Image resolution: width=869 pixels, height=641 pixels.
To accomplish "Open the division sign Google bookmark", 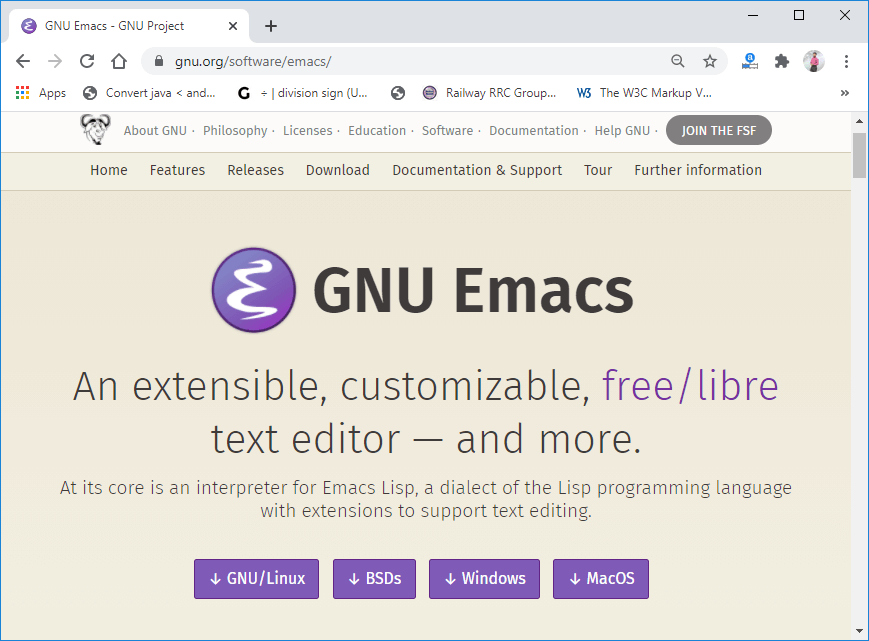I will click(303, 93).
